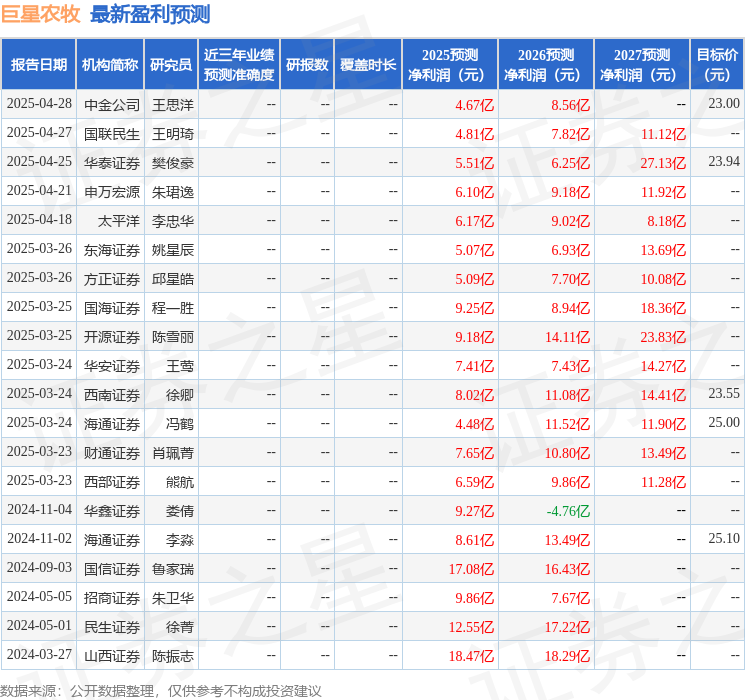Viewport: 745px width, 700px height.
Task: Click the 23.83亿 forecast value
Action: coord(663,337)
